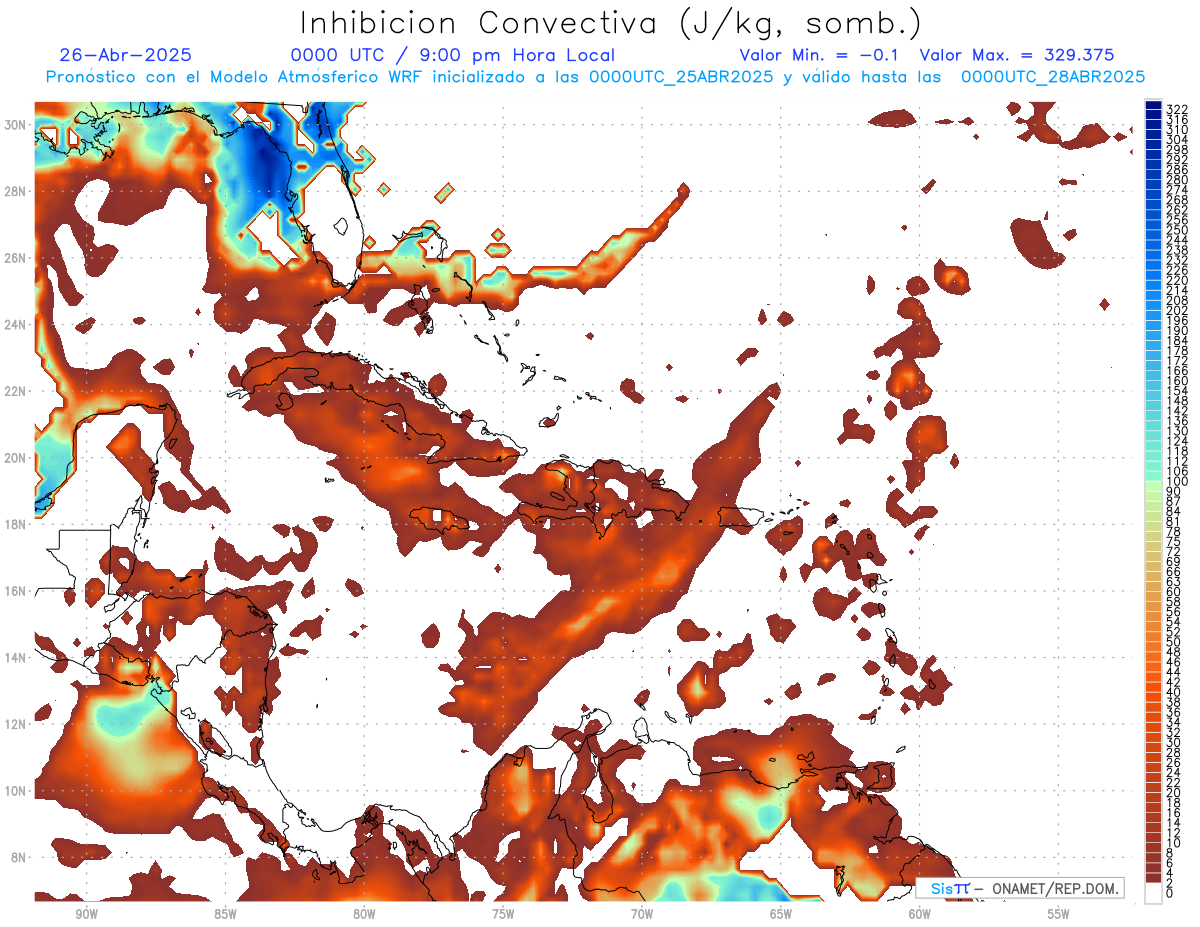Click the darkest blue colorbar swatch at 322

click(1153, 107)
